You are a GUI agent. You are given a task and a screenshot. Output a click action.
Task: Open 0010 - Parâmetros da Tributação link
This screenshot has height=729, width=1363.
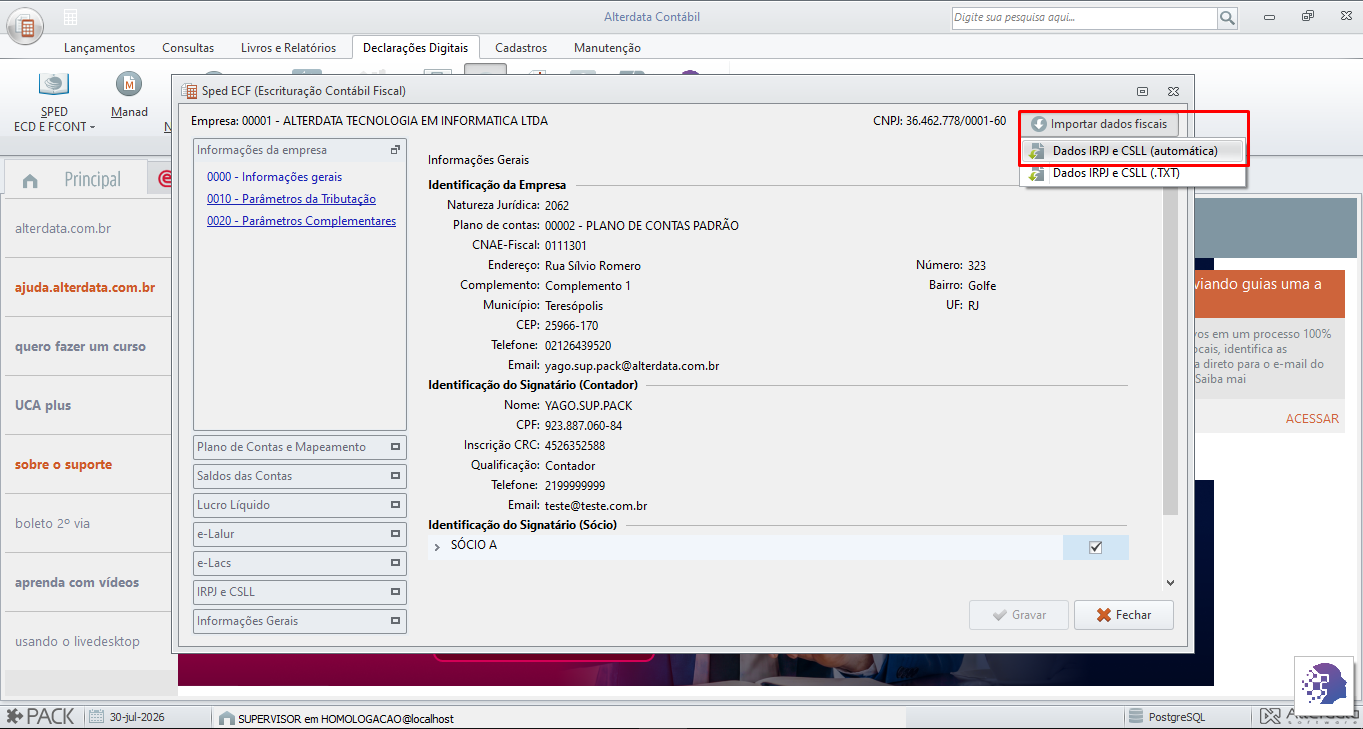(291, 199)
